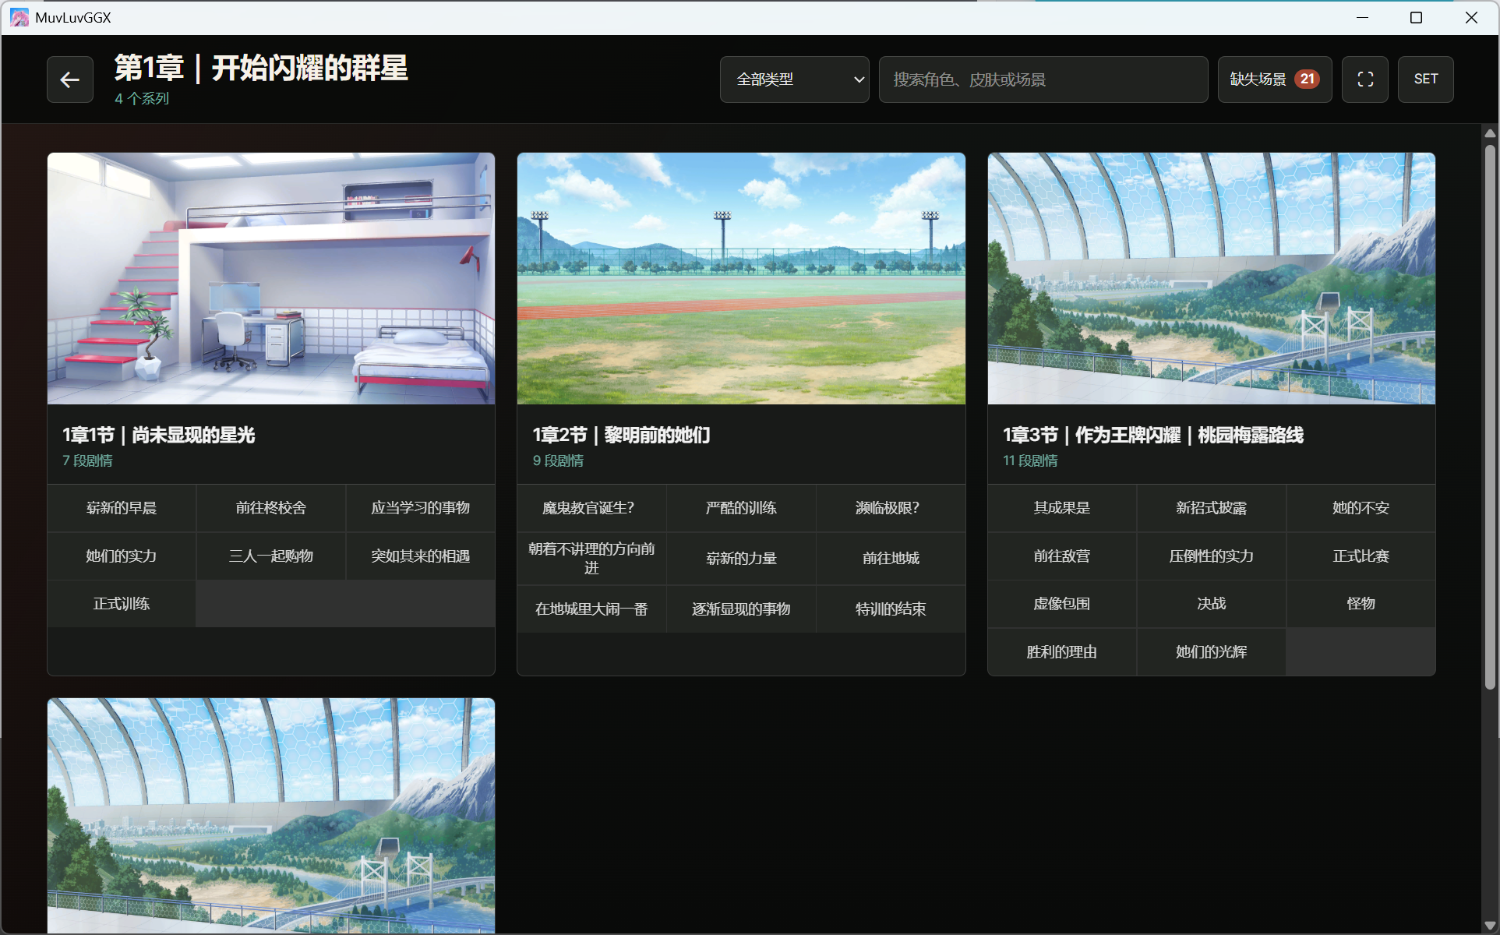Screen dimensions: 1500x935
Task: Open the 缺失场景 missing scenes list
Action: pyautogui.click(x=1275, y=79)
